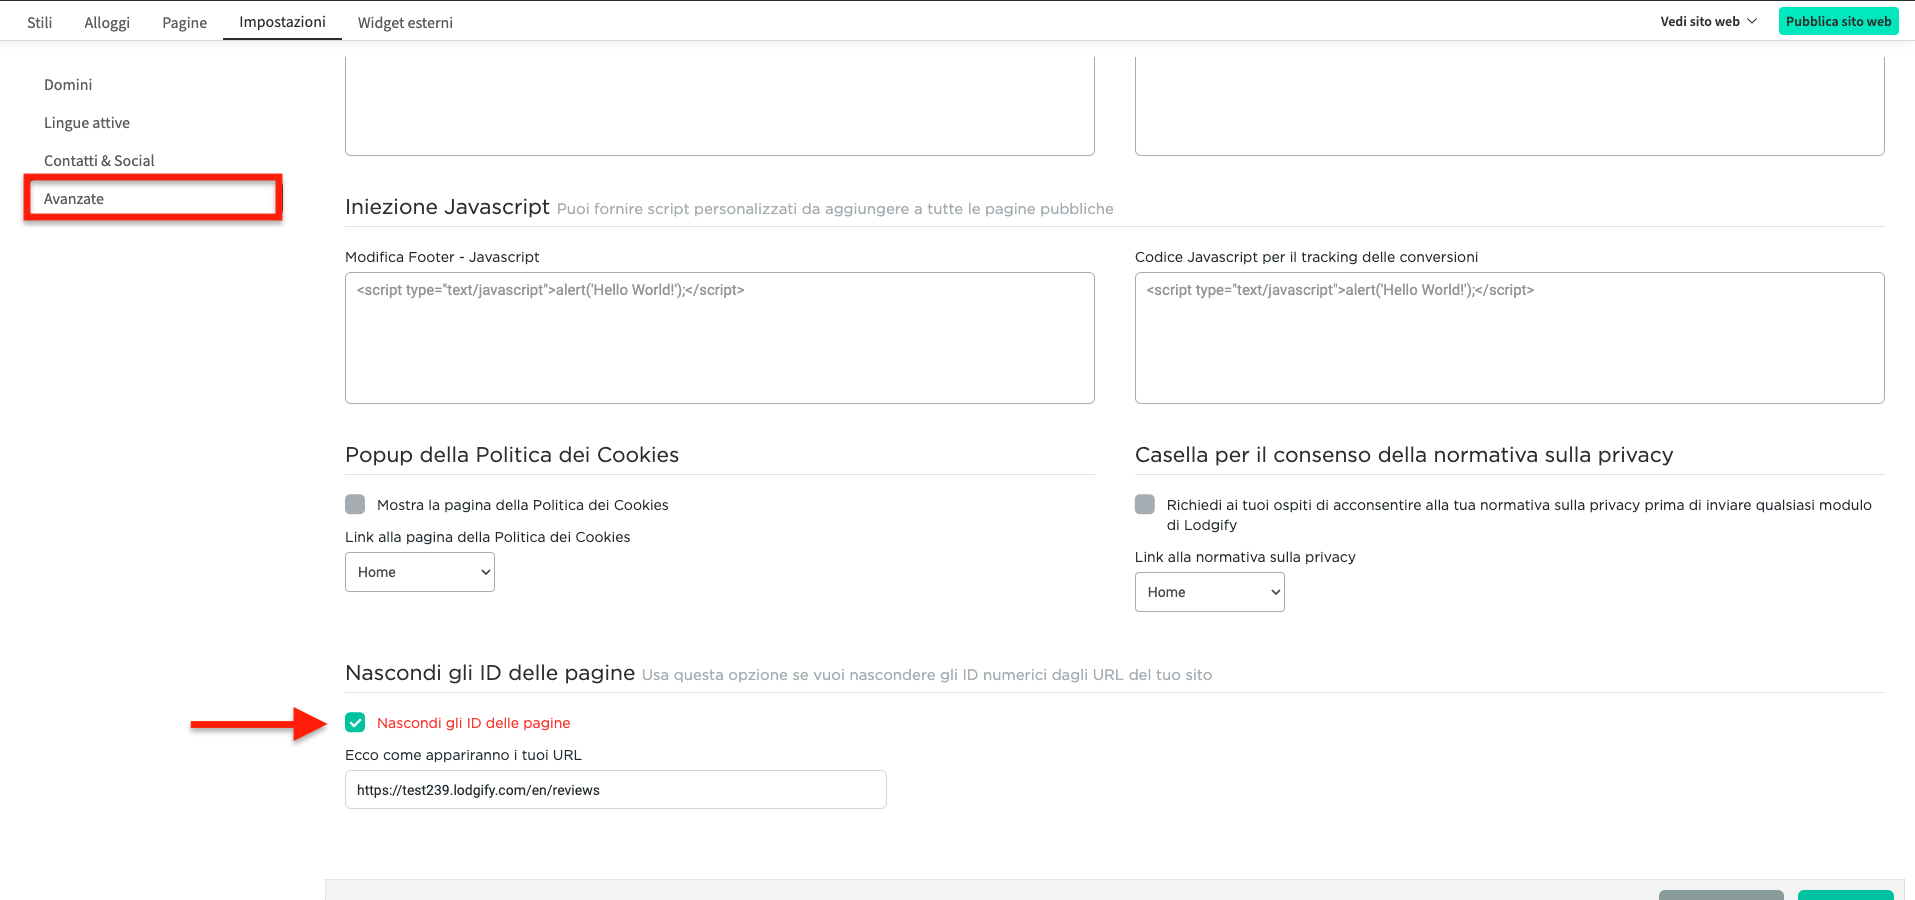The height and width of the screenshot is (900, 1915).
Task: Click the Iniezione Javascript section heading
Action: pos(447,207)
